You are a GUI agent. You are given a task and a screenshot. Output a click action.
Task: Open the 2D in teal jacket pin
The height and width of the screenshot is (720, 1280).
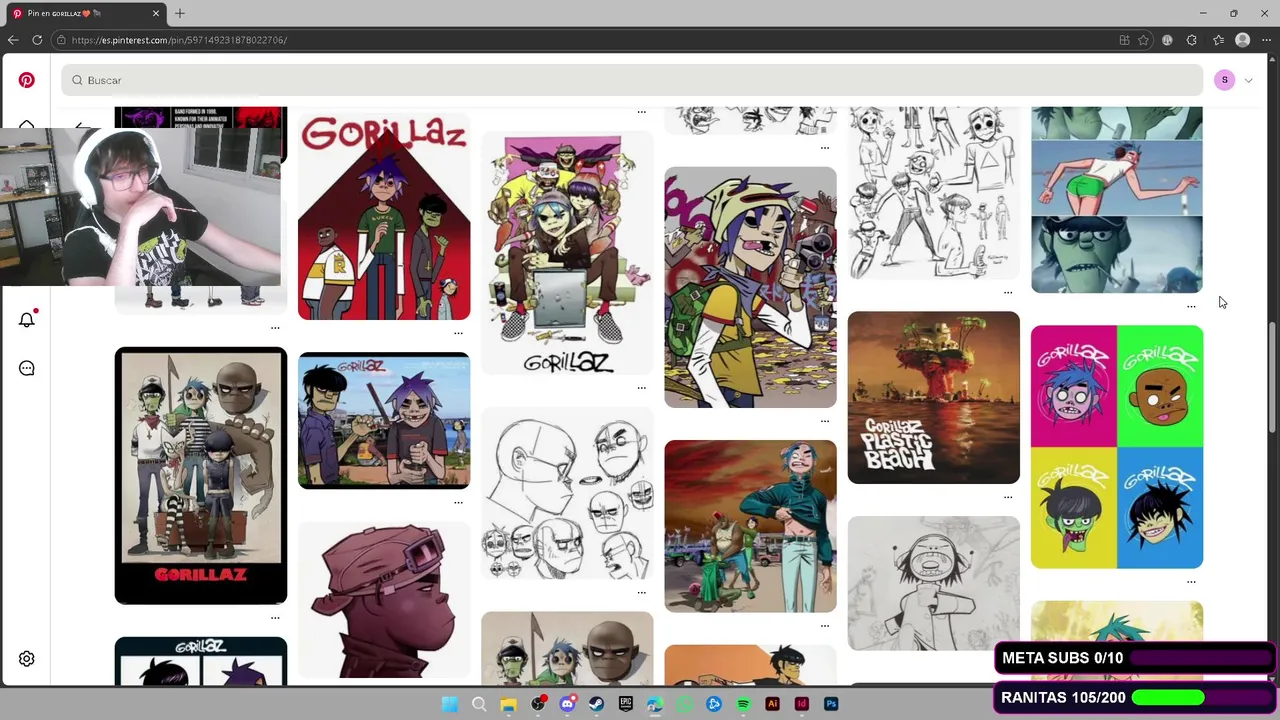pos(750,526)
